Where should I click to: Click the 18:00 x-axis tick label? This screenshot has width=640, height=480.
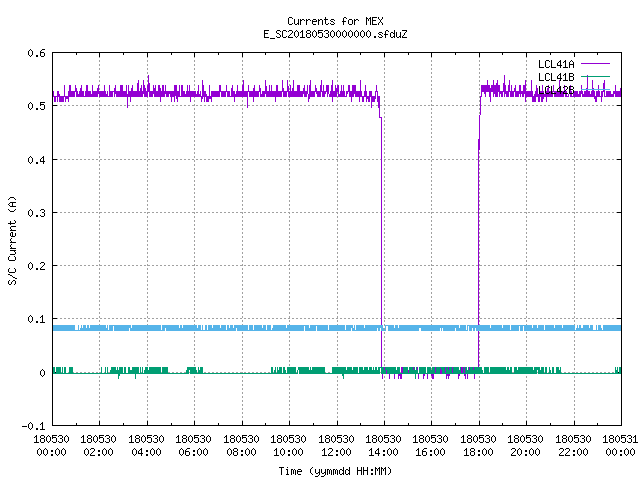pyautogui.click(x=478, y=452)
